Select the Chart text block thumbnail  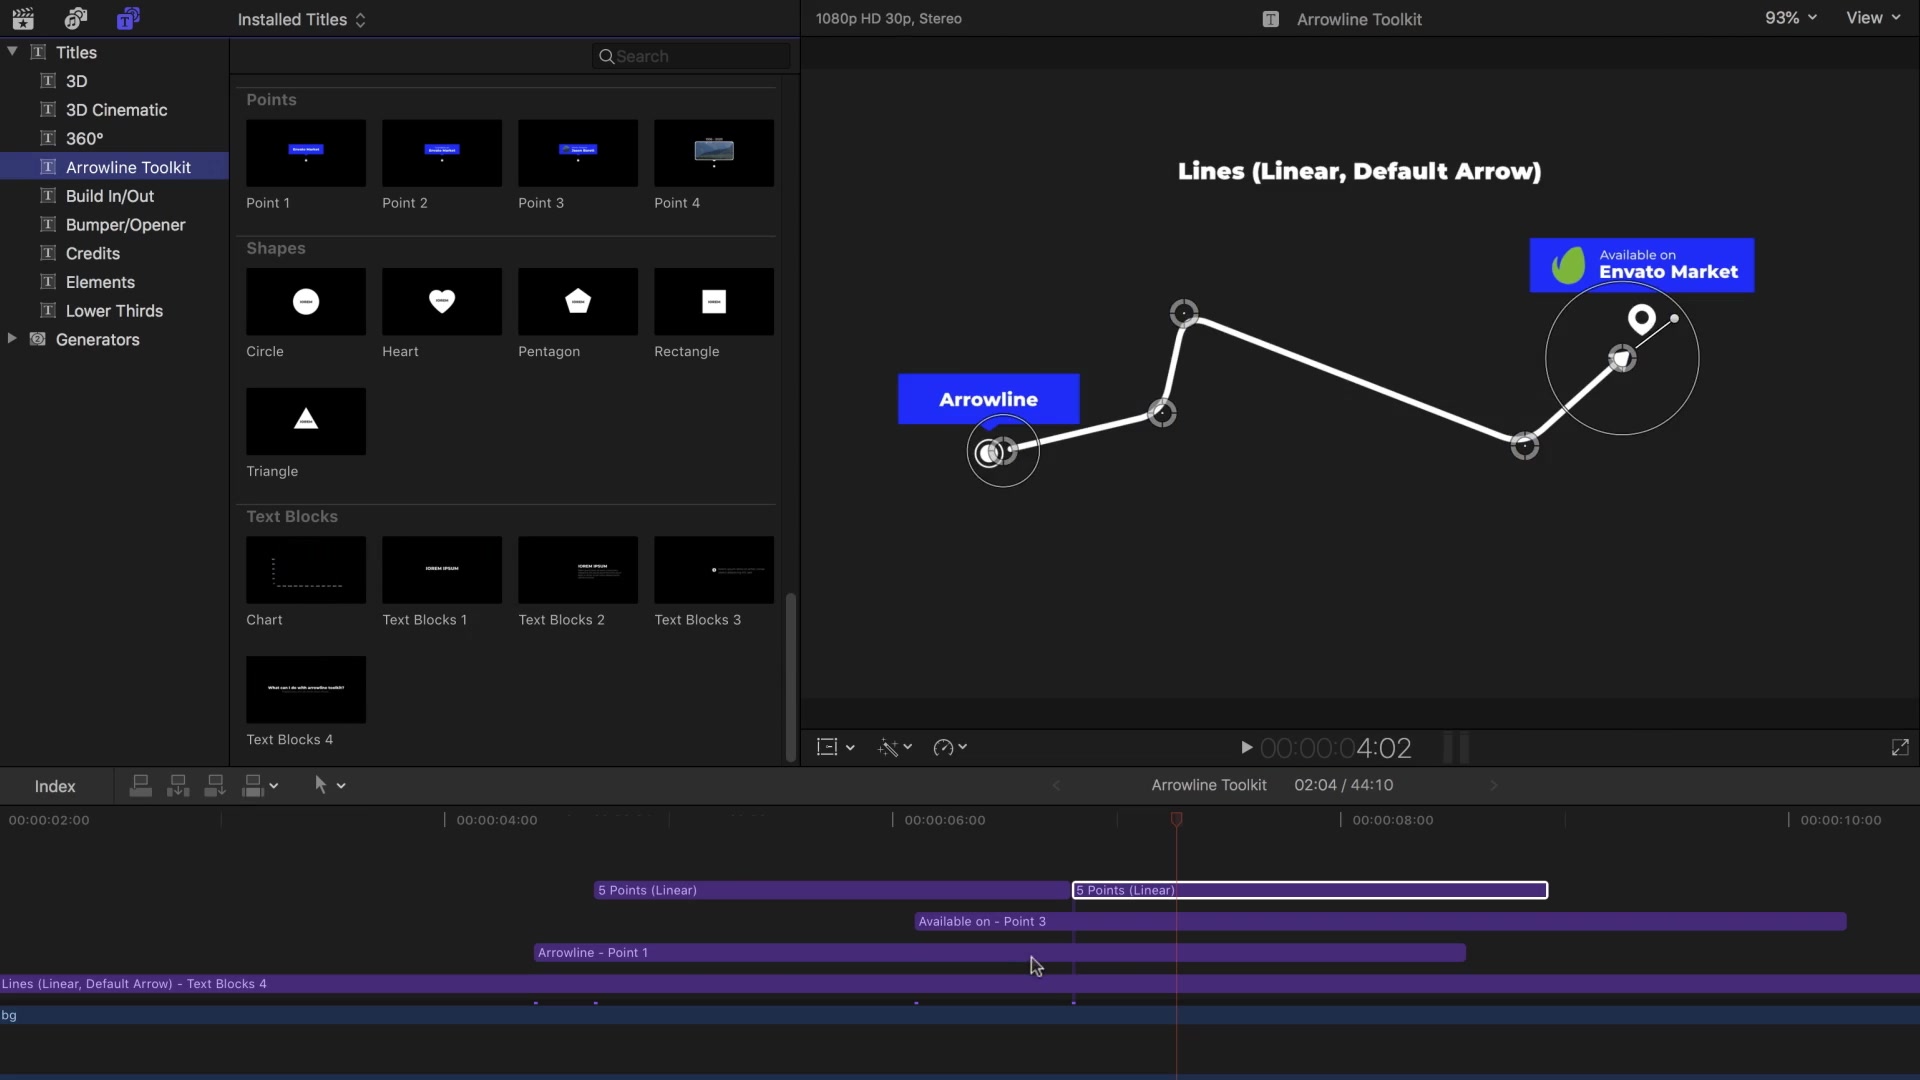coord(306,570)
